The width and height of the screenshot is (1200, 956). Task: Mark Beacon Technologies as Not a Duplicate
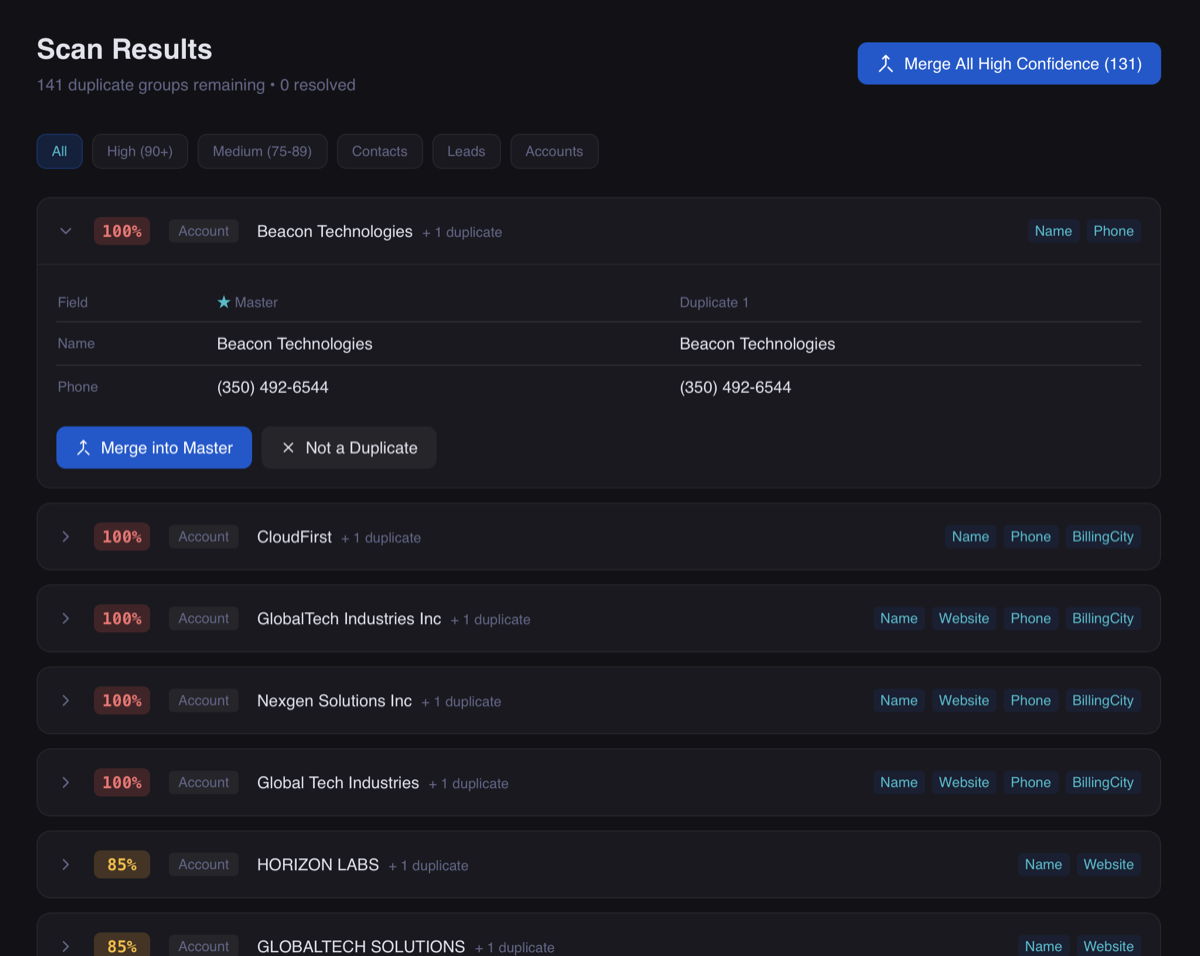click(349, 448)
